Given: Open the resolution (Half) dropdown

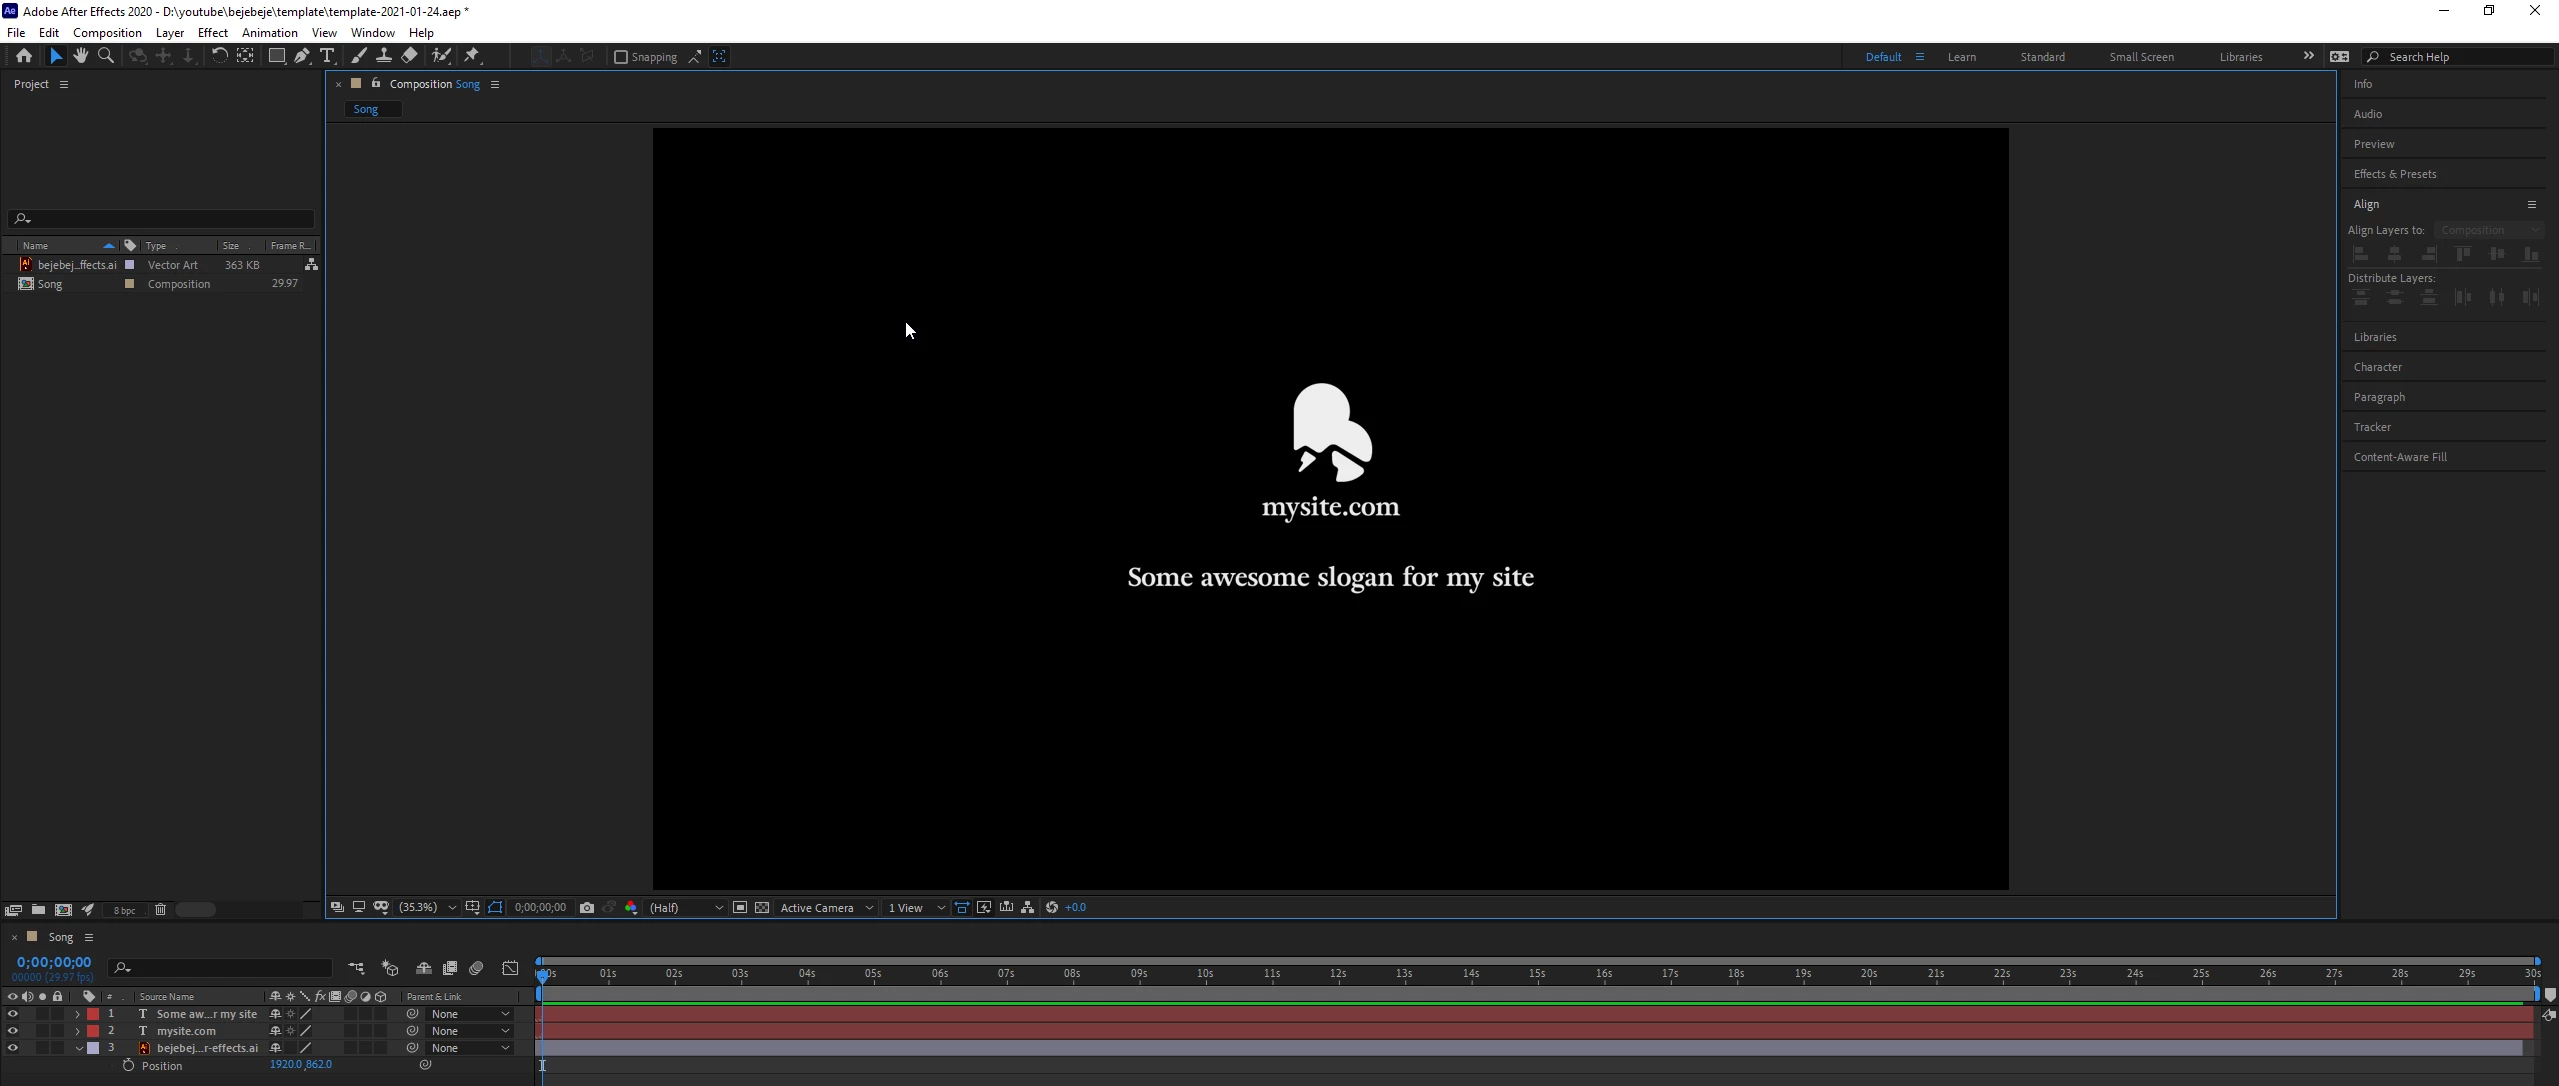Looking at the screenshot, I should tap(686, 908).
